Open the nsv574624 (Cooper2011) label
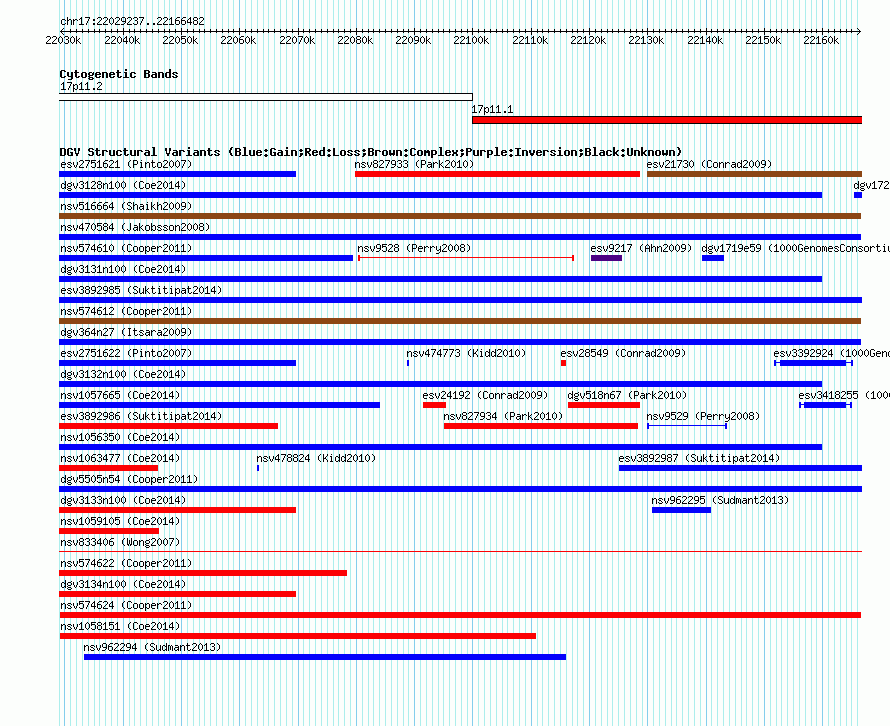The width and height of the screenshot is (890, 726). tap(126, 605)
